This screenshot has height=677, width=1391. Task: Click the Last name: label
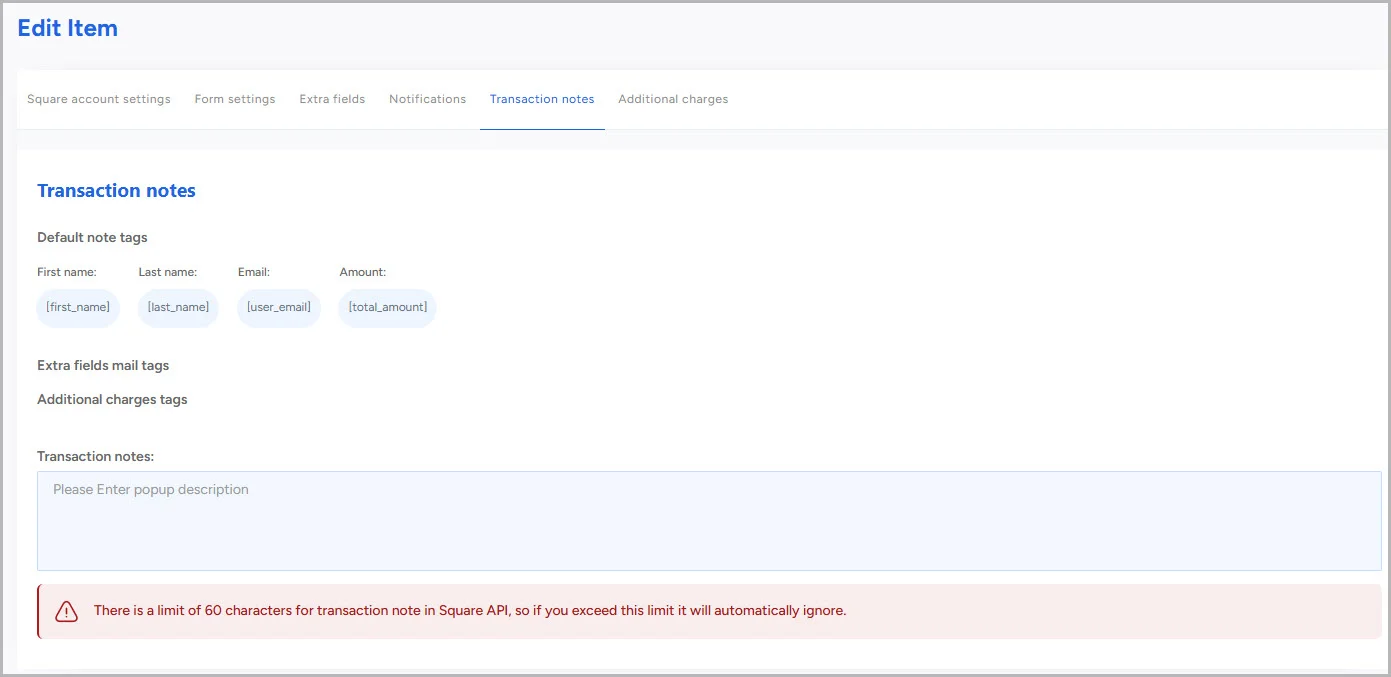point(168,272)
